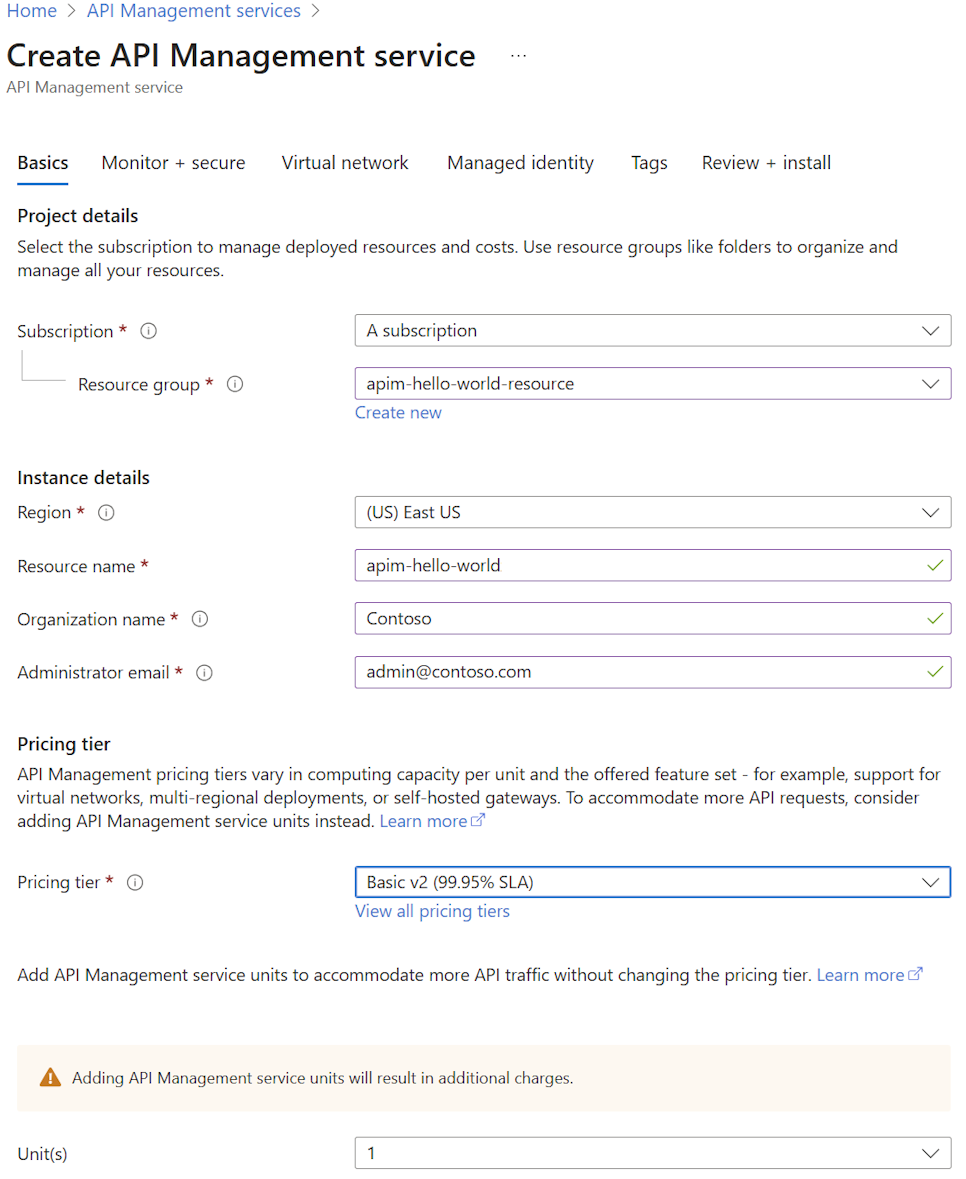
Task: View the Organization name info tooltip
Action: click(x=200, y=619)
